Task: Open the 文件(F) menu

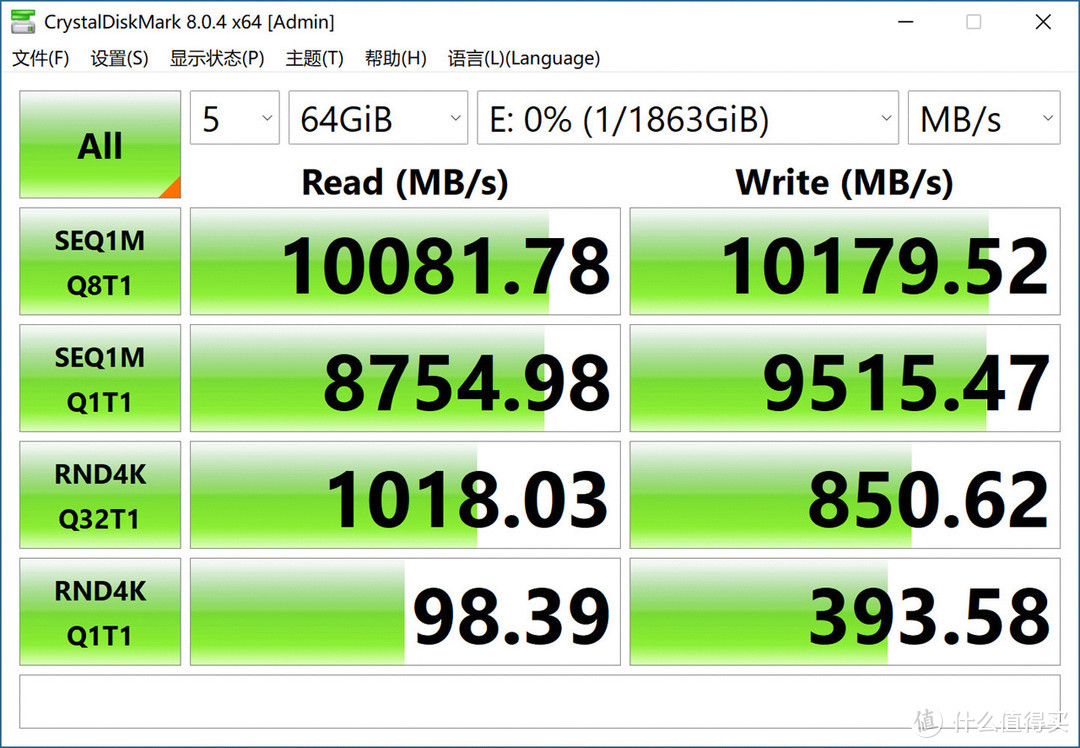Action: tap(41, 59)
